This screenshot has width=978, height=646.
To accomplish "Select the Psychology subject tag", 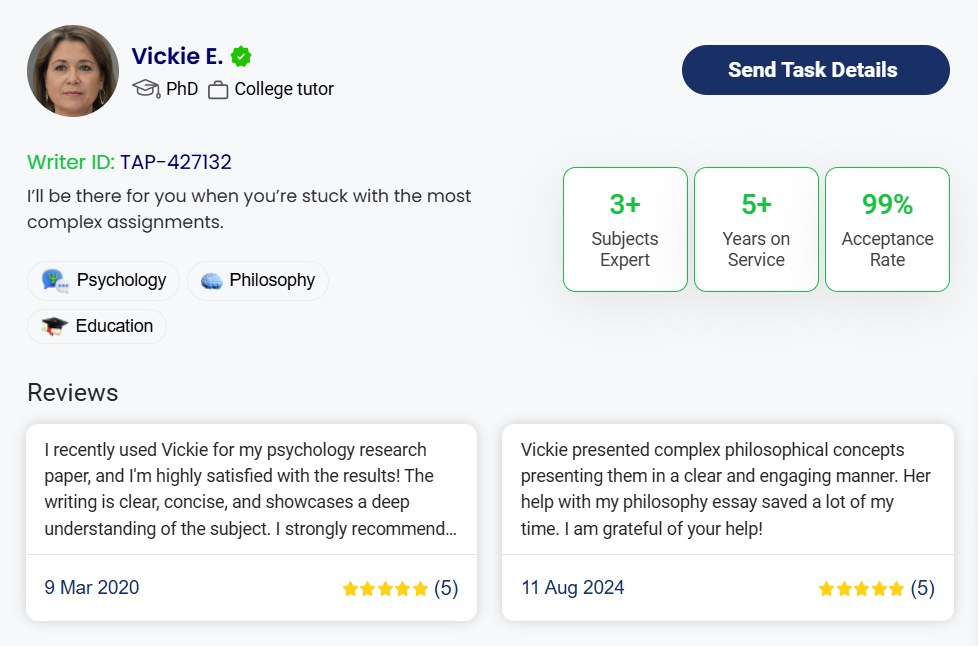I will coord(103,281).
